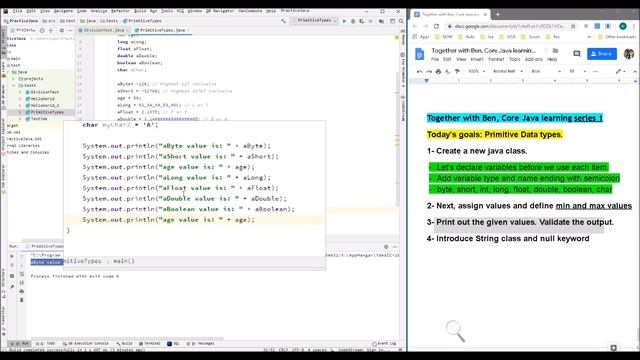This screenshot has height=360, width=640.
Task: Click spell check icon in Docs toolbar
Action: point(448,71)
